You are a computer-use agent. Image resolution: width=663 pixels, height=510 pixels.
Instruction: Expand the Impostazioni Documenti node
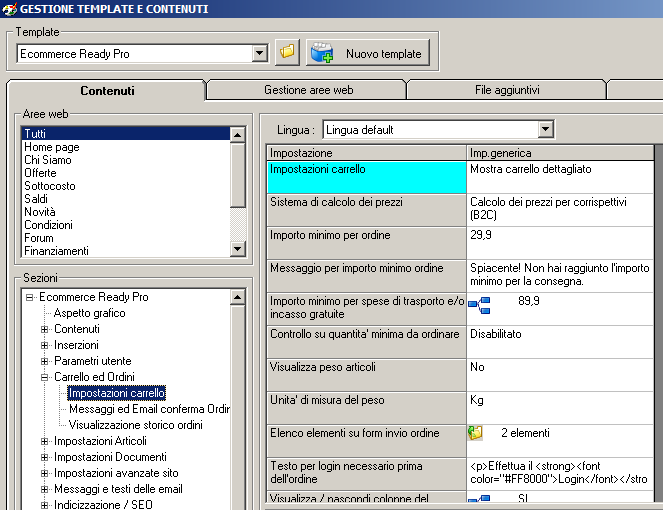[x=44, y=457]
